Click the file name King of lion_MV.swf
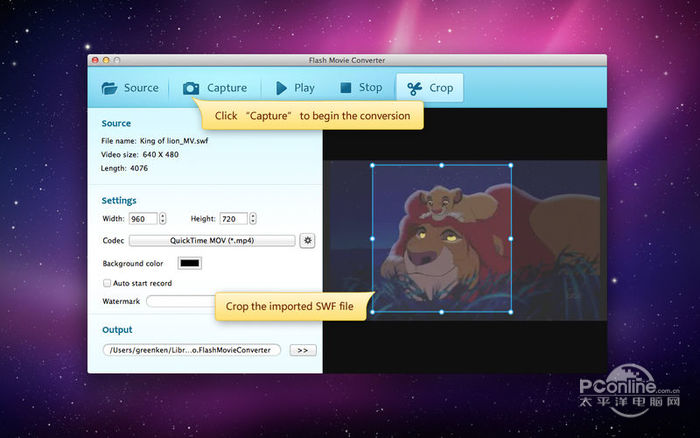Viewport: 700px width, 438px height. pyautogui.click(x=174, y=141)
